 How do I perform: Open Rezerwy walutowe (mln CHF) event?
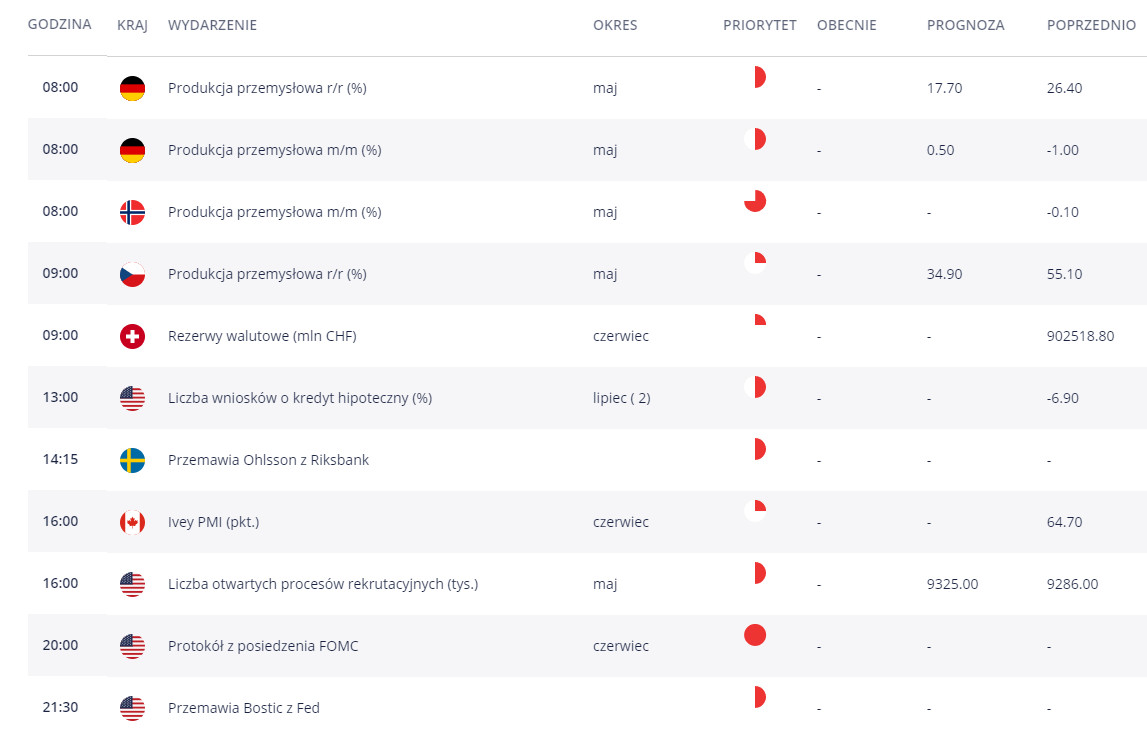(262, 336)
